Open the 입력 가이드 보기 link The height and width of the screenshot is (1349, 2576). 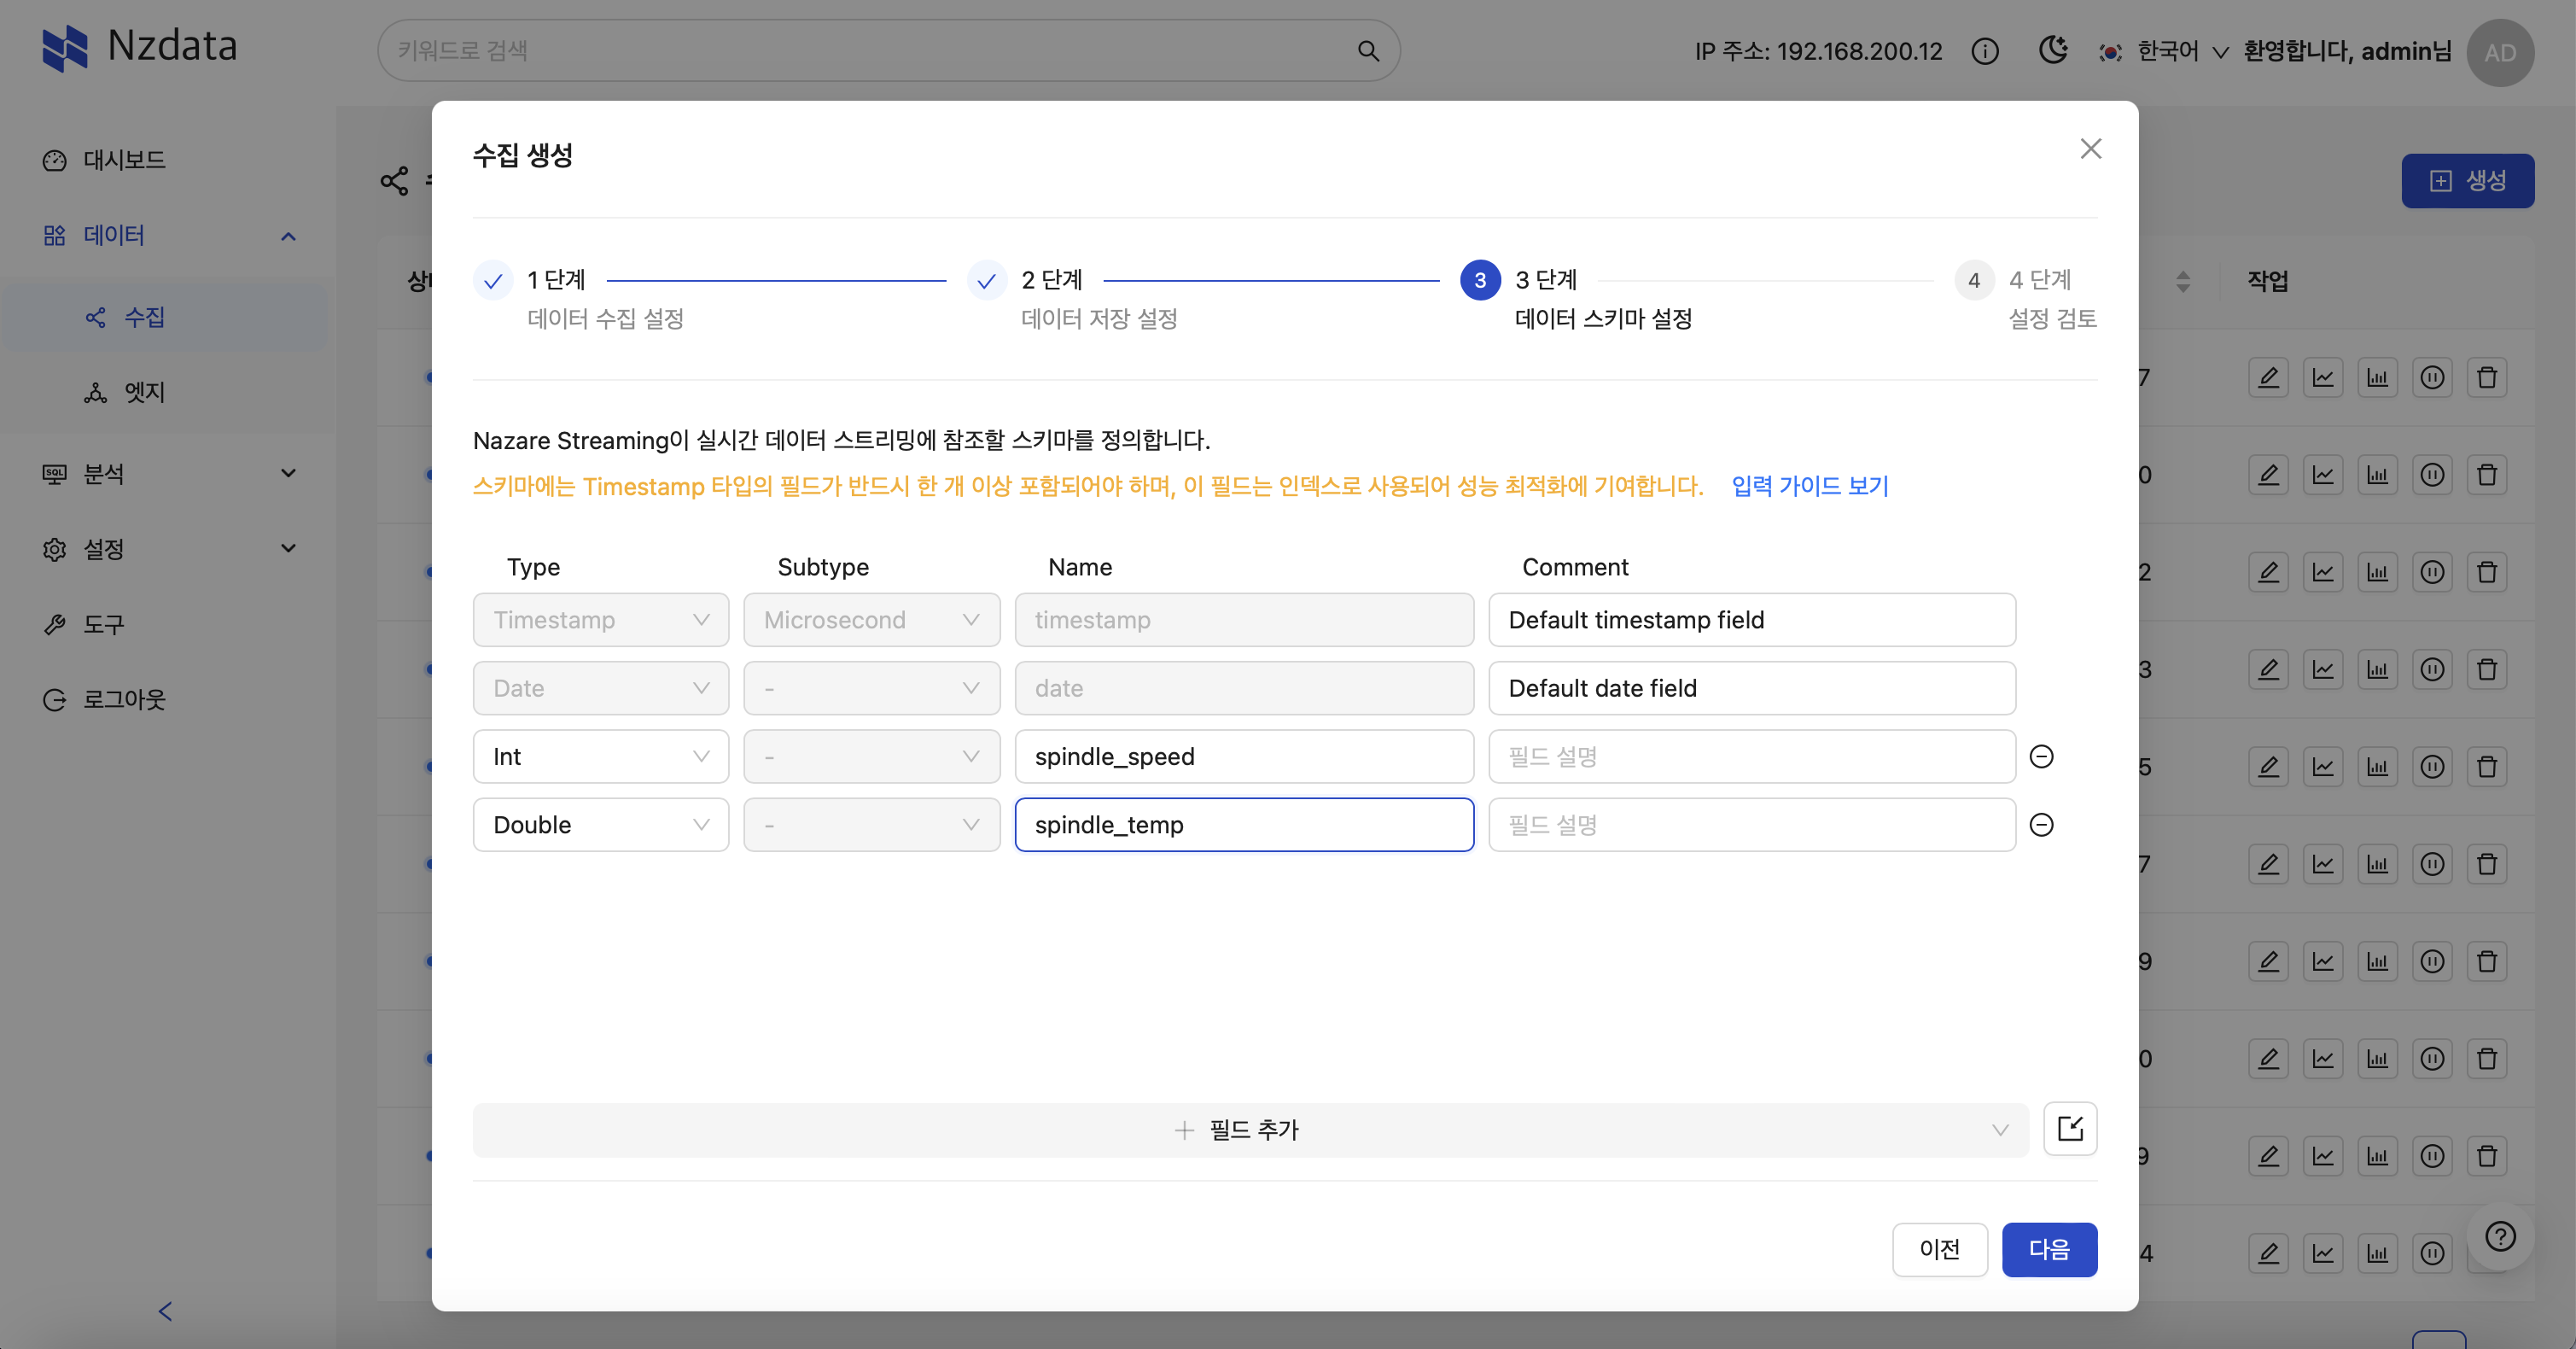pyautogui.click(x=1810, y=486)
